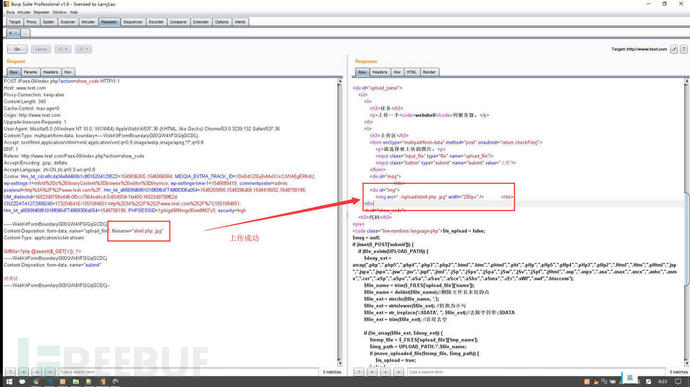The width and height of the screenshot is (690, 387).
Task: Click the edit target pencil icon
Action: [674, 49]
